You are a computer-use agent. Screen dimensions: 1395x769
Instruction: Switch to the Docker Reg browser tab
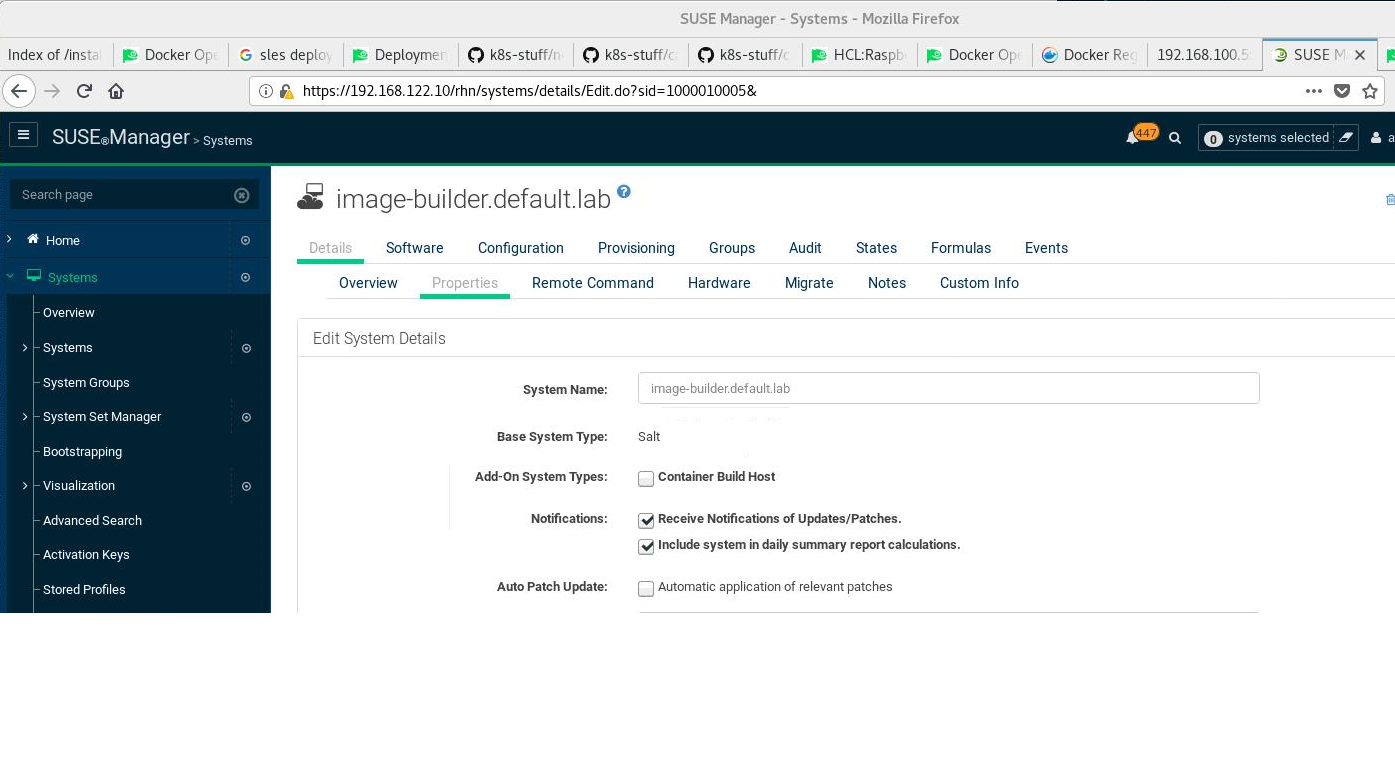1091,55
